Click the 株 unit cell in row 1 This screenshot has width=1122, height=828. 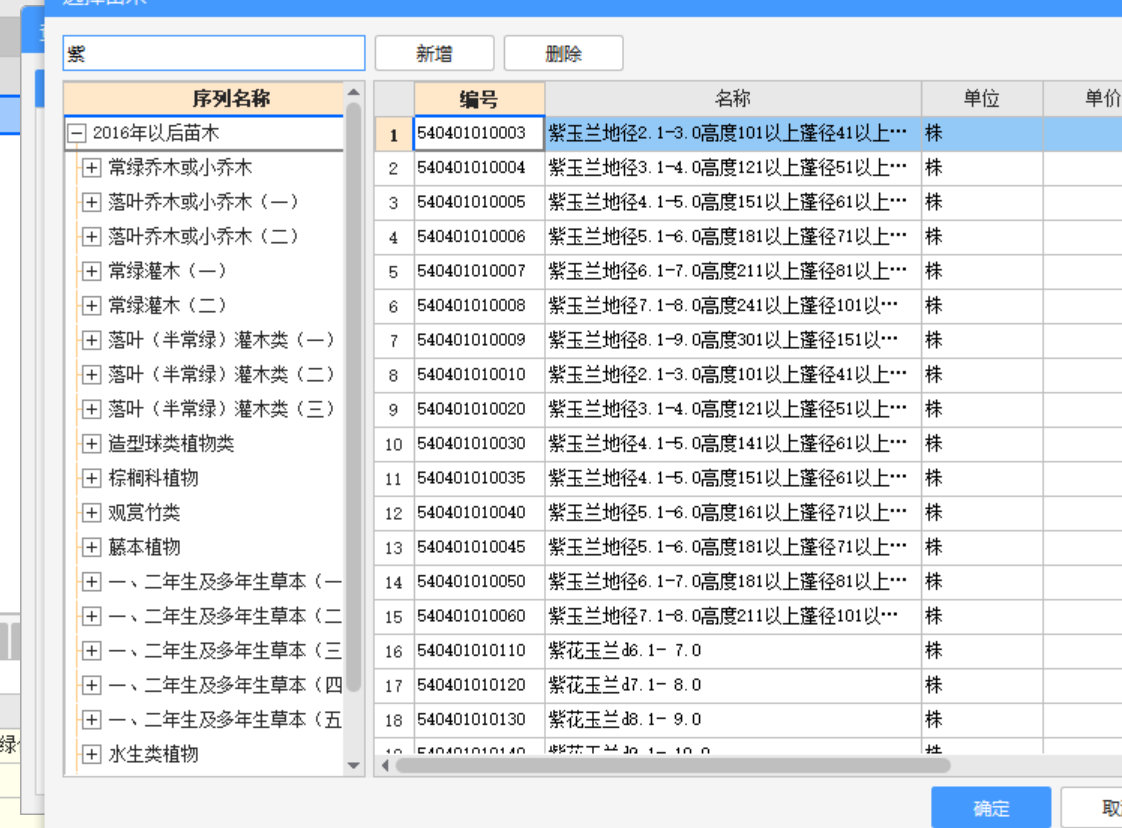tap(982, 133)
